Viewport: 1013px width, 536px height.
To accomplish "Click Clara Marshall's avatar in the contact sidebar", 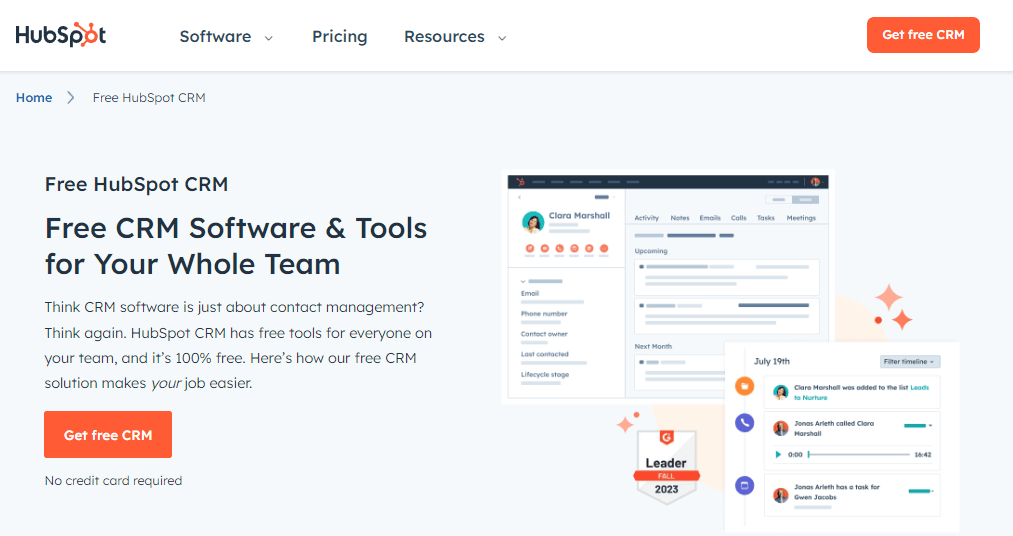I will tap(533, 222).
